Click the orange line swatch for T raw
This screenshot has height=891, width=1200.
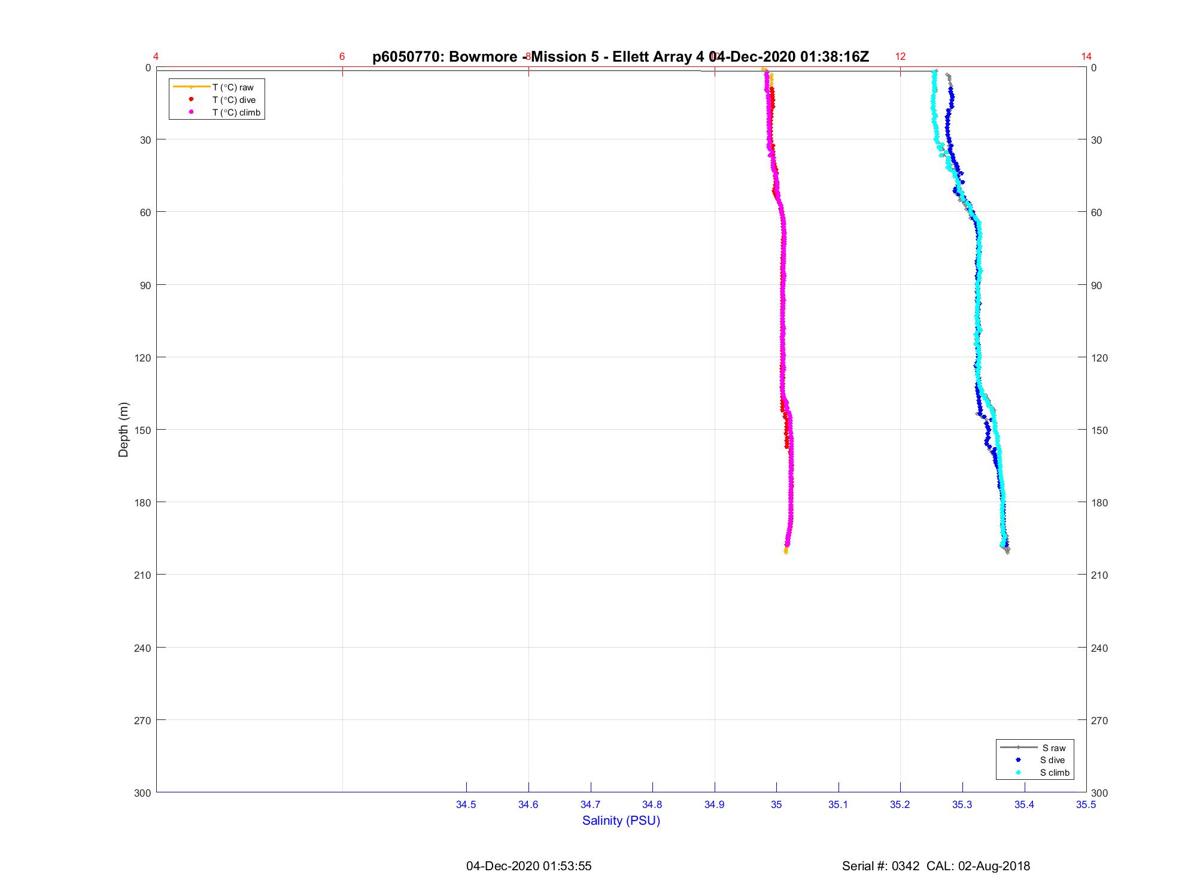[191, 87]
